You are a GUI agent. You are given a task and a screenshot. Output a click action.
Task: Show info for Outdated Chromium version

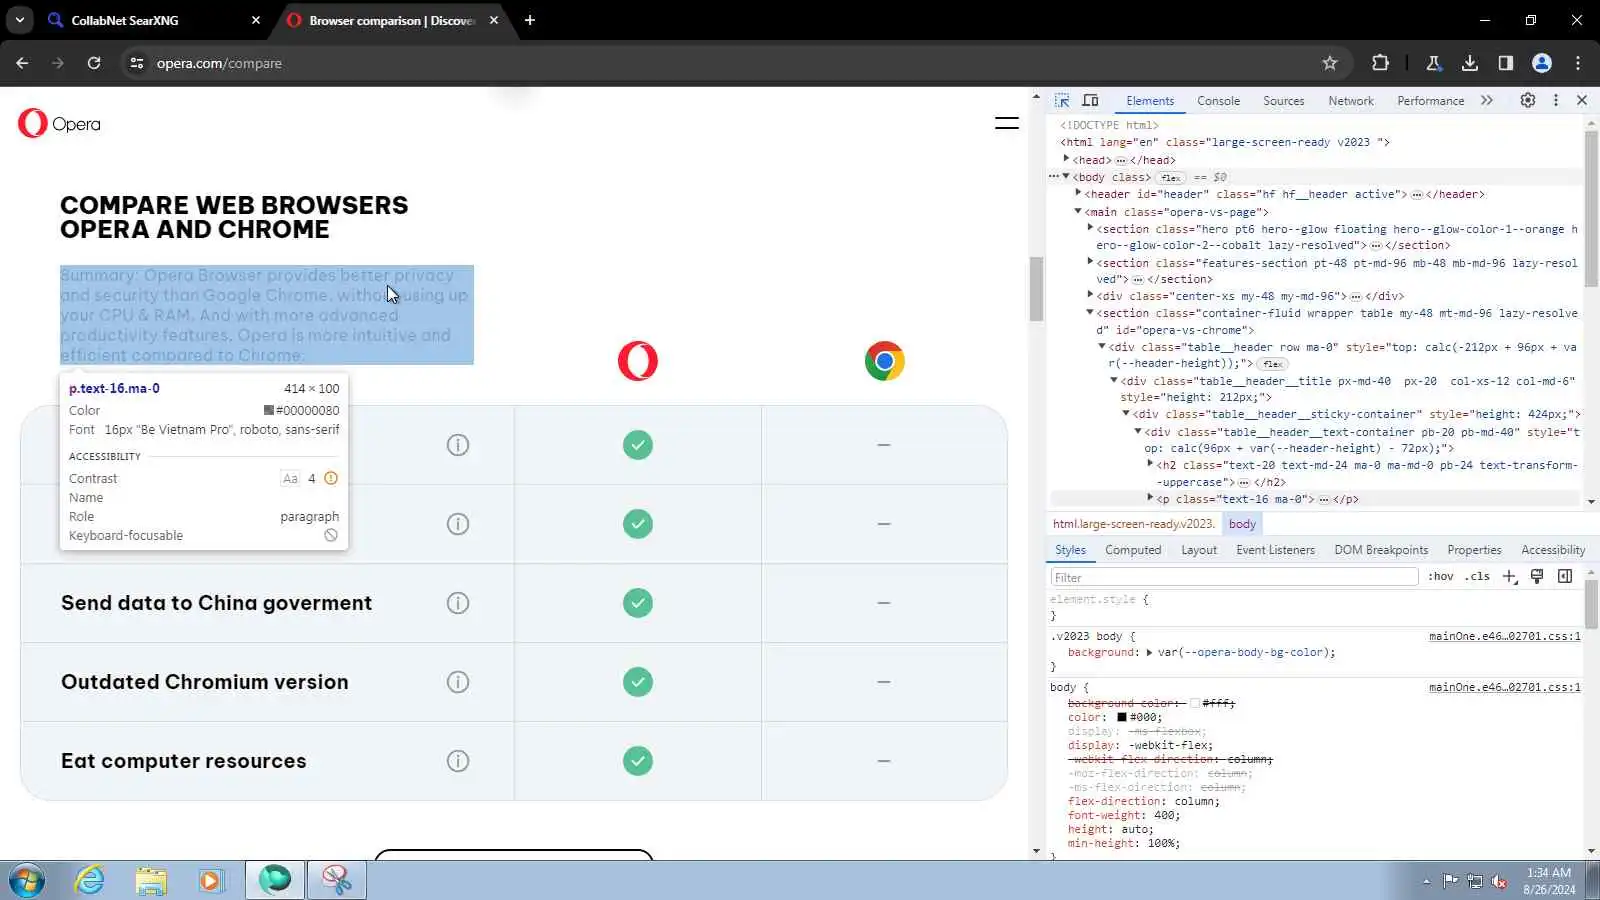click(458, 682)
